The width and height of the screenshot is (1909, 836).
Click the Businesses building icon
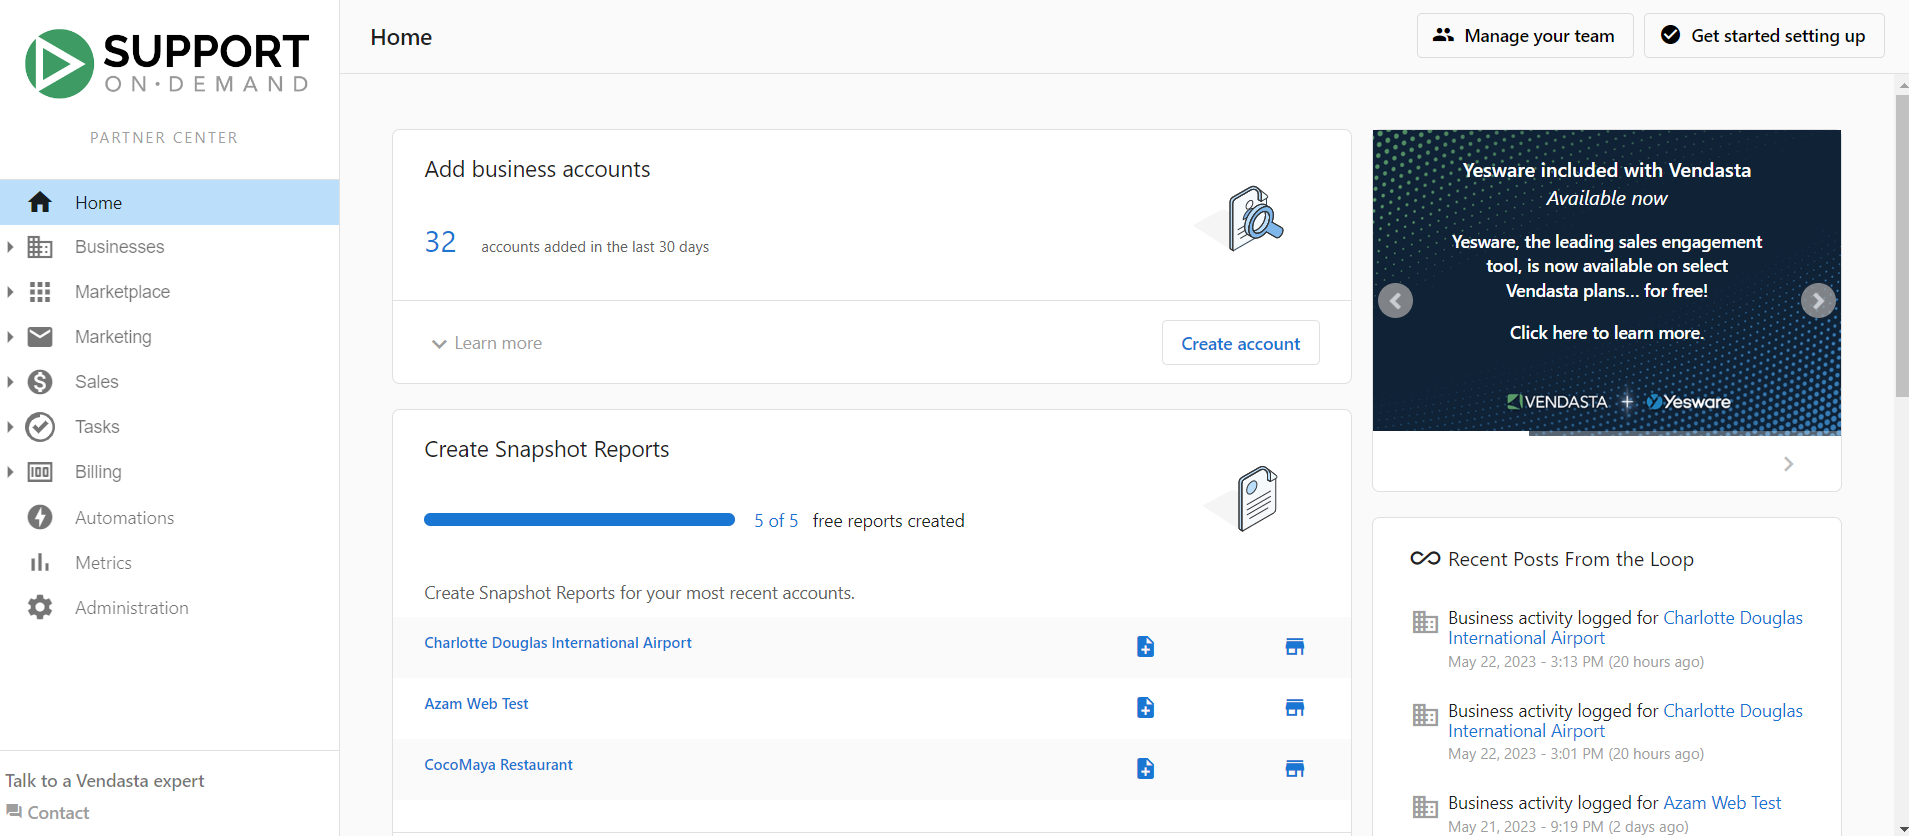[x=40, y=247]
